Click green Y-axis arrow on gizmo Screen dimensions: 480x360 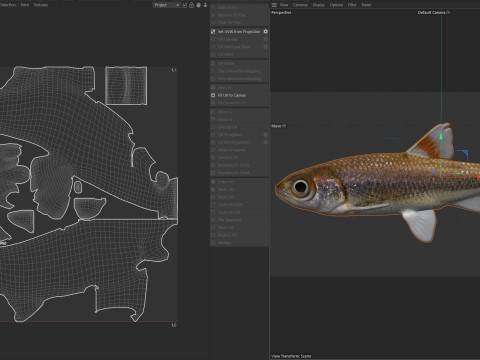(441, 136)
